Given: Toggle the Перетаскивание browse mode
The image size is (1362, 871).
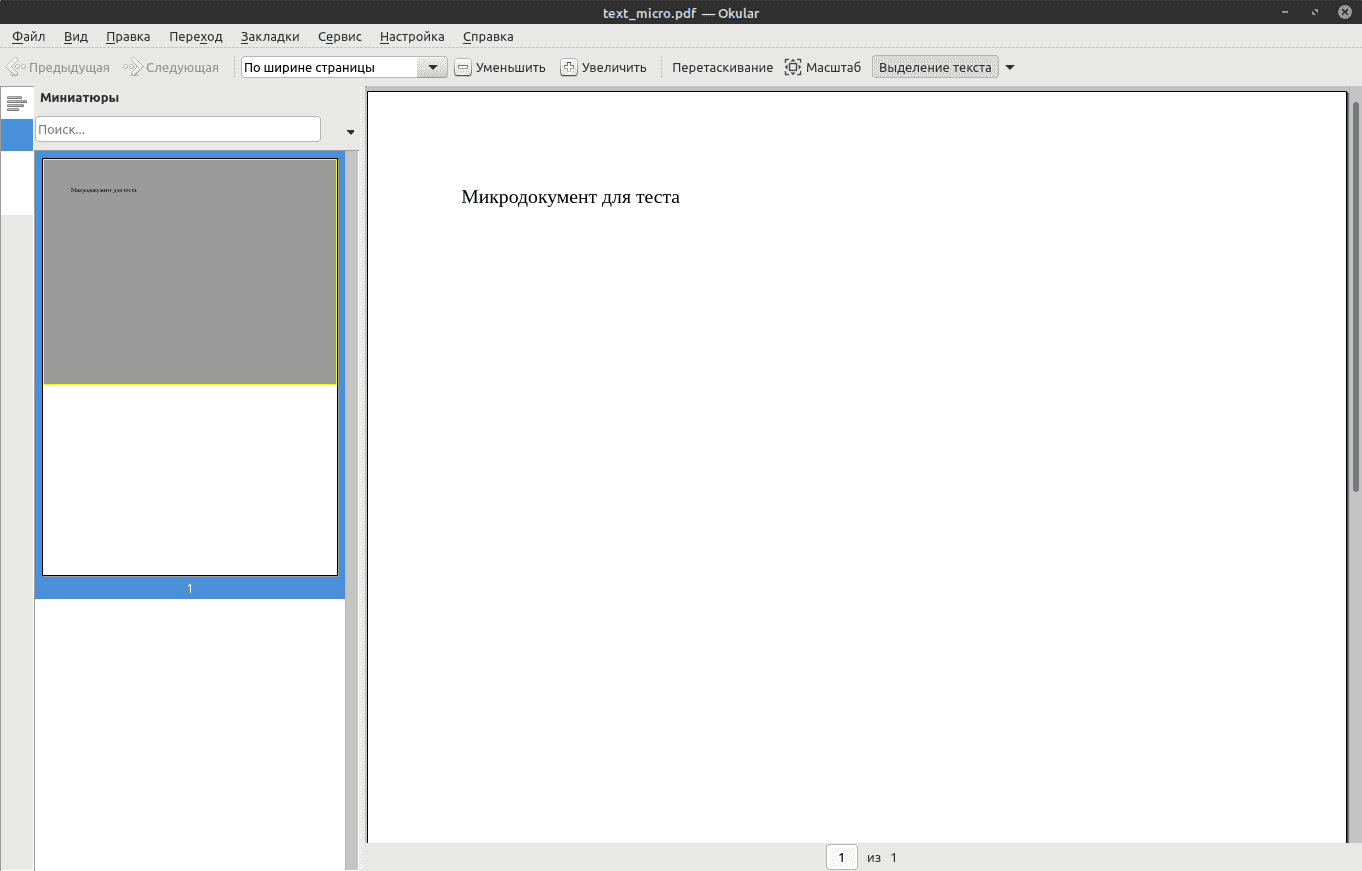Looking at the screenshot, I should coord(722,68).
